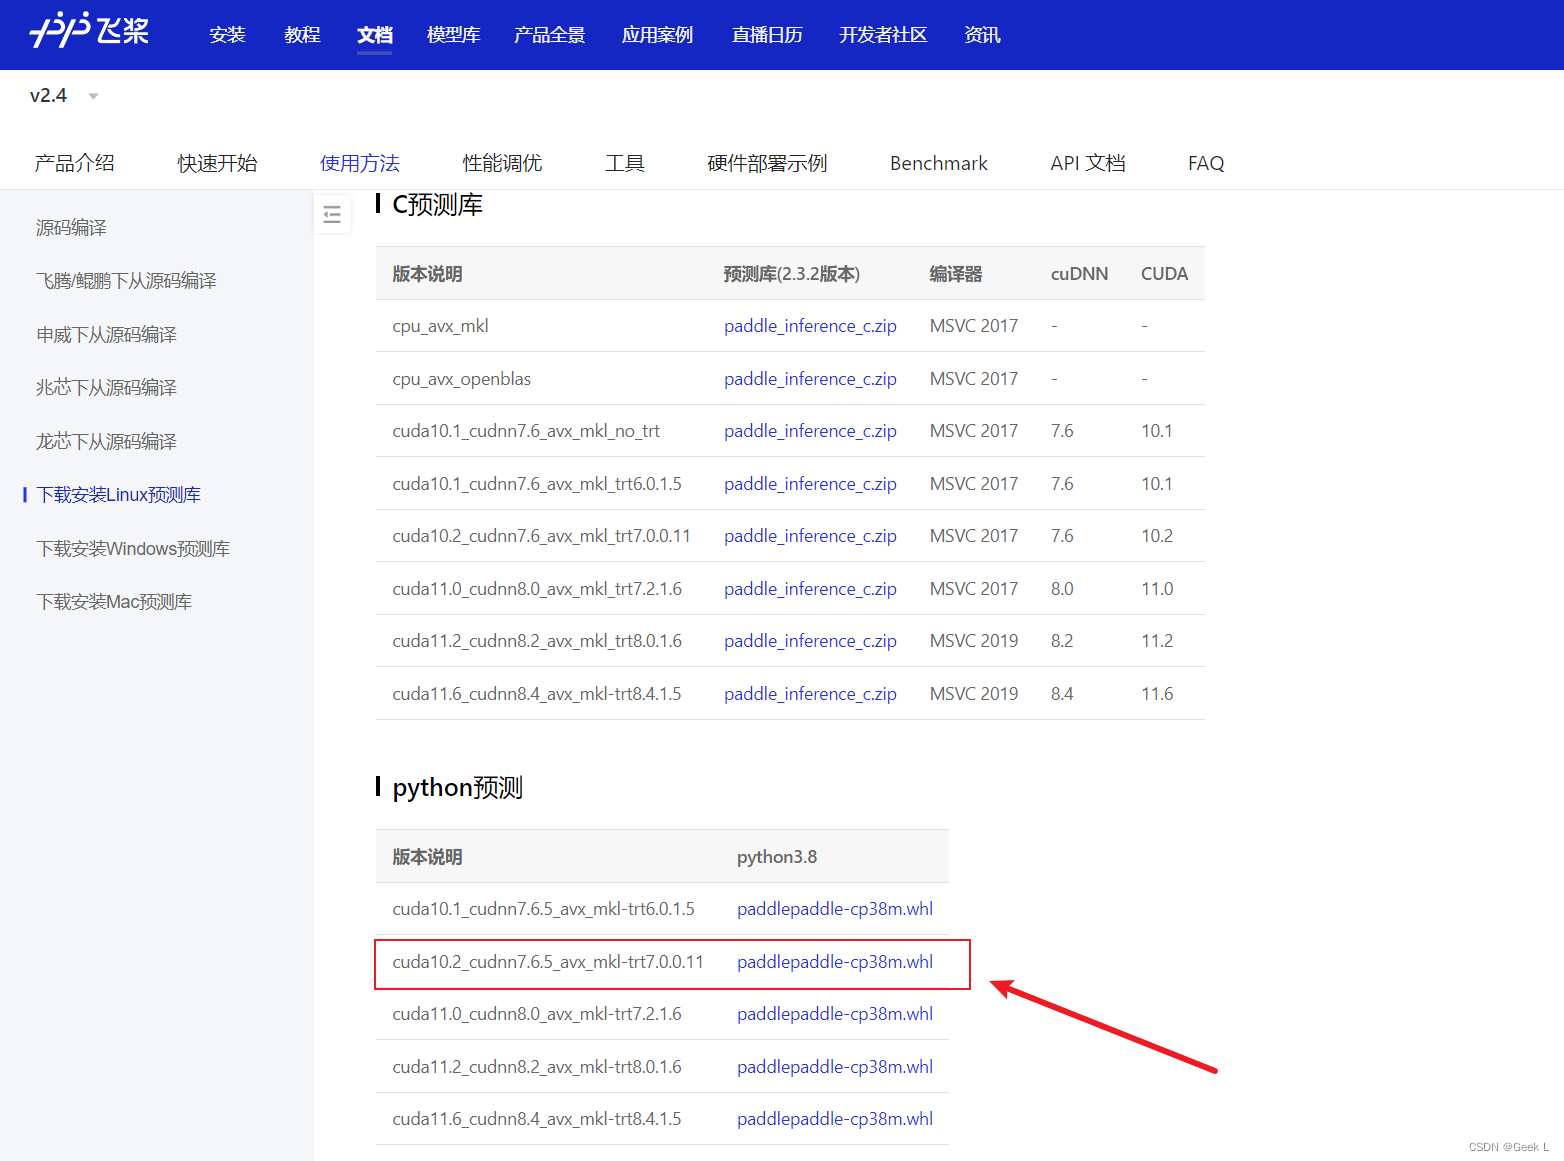Download paddle_inference_c.zip for cuda11.0_cudnn8.0_avx_mkl_trt7.2.1.6

click(810, 589)
